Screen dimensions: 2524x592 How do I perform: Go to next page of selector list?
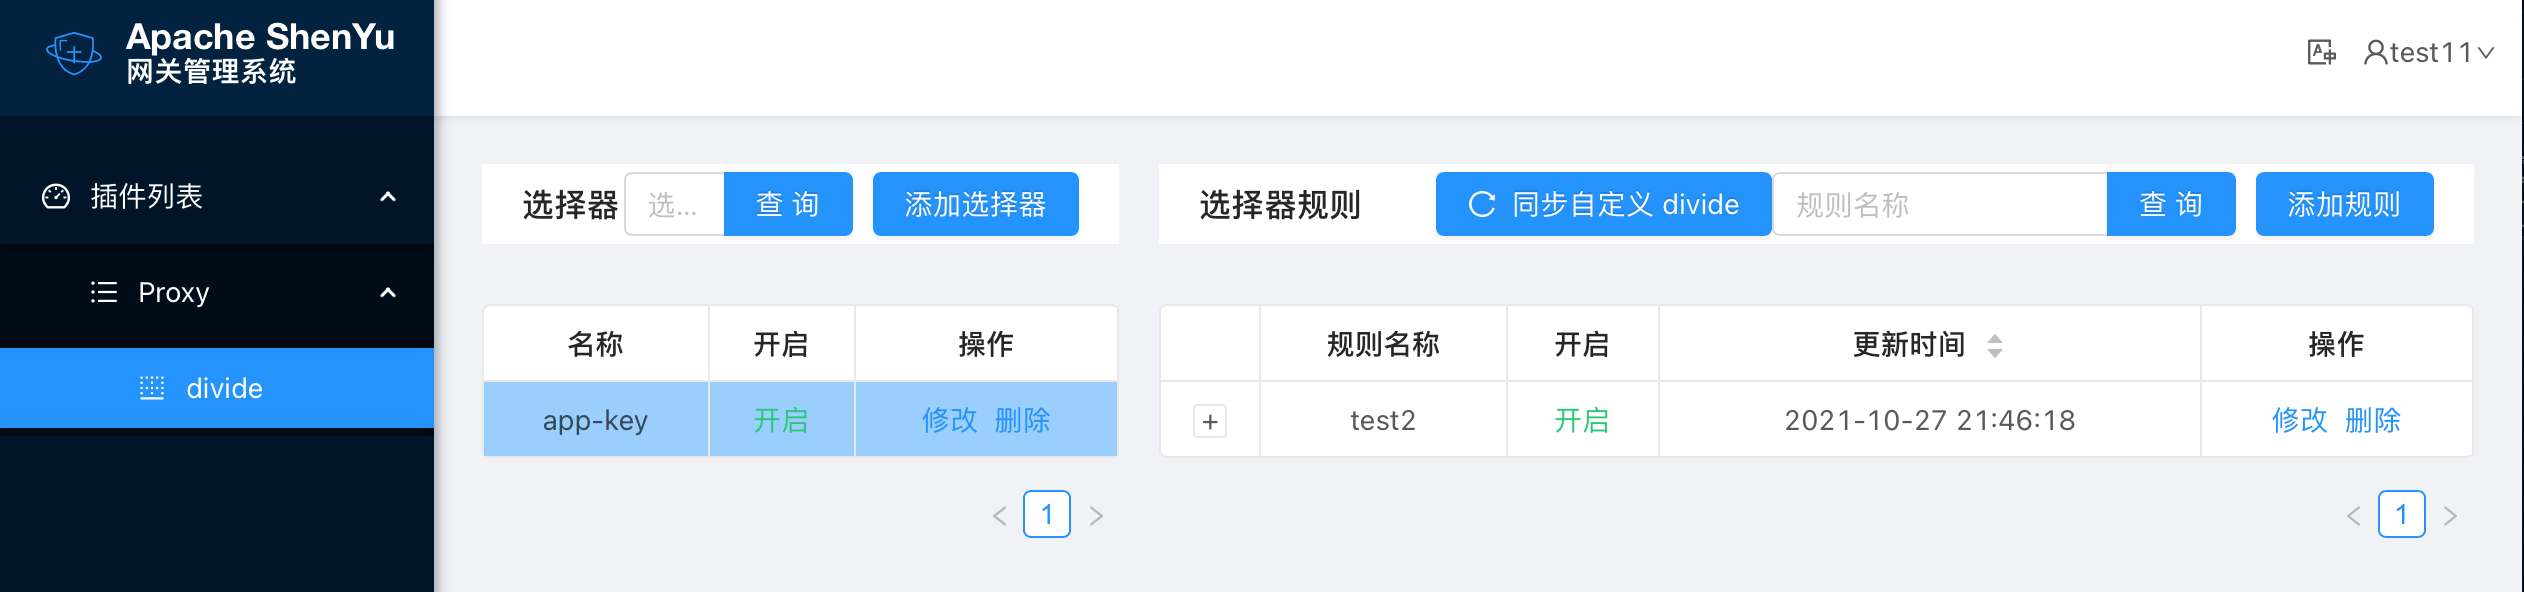(1096, 515)
